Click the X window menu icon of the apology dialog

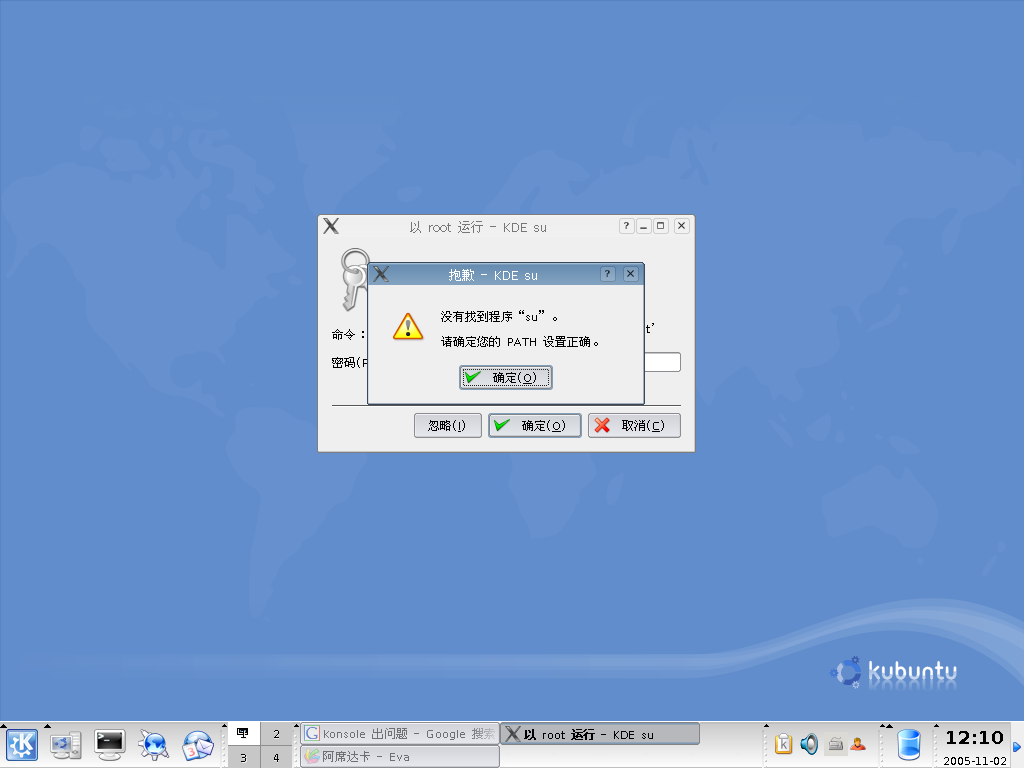(x=381, y=274)
